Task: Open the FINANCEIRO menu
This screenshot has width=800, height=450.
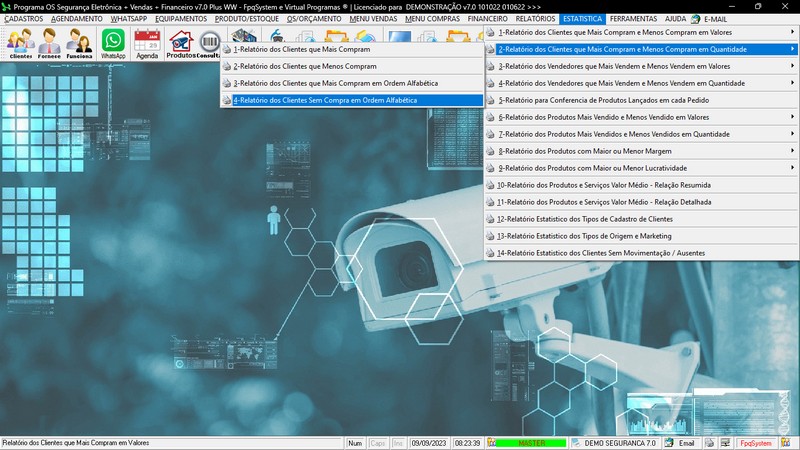Action: click(x=488, y=19)
